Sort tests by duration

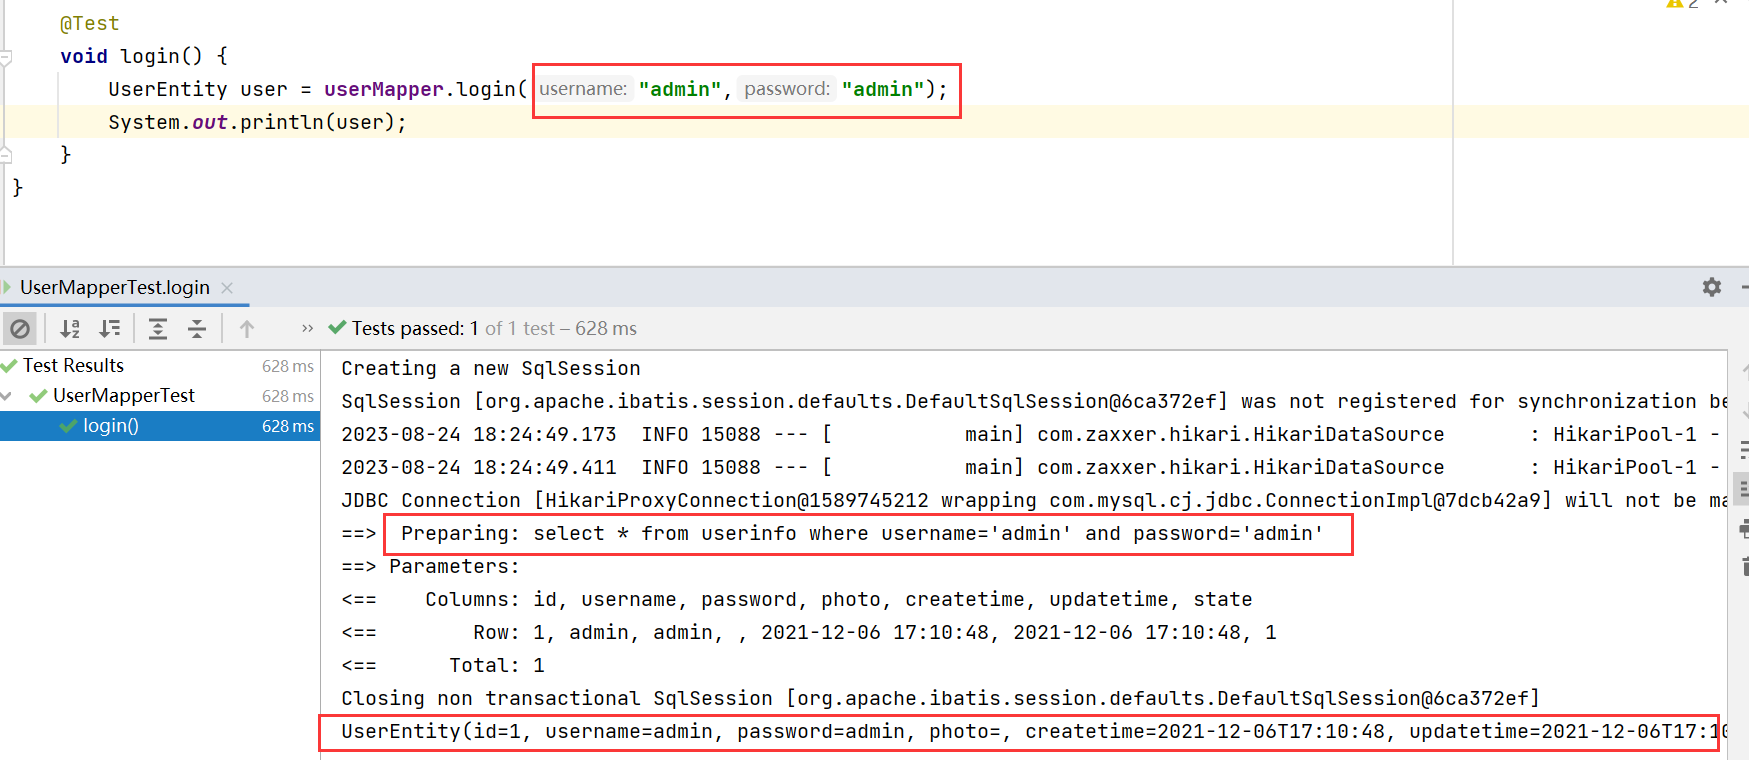[x=110, y=328]
